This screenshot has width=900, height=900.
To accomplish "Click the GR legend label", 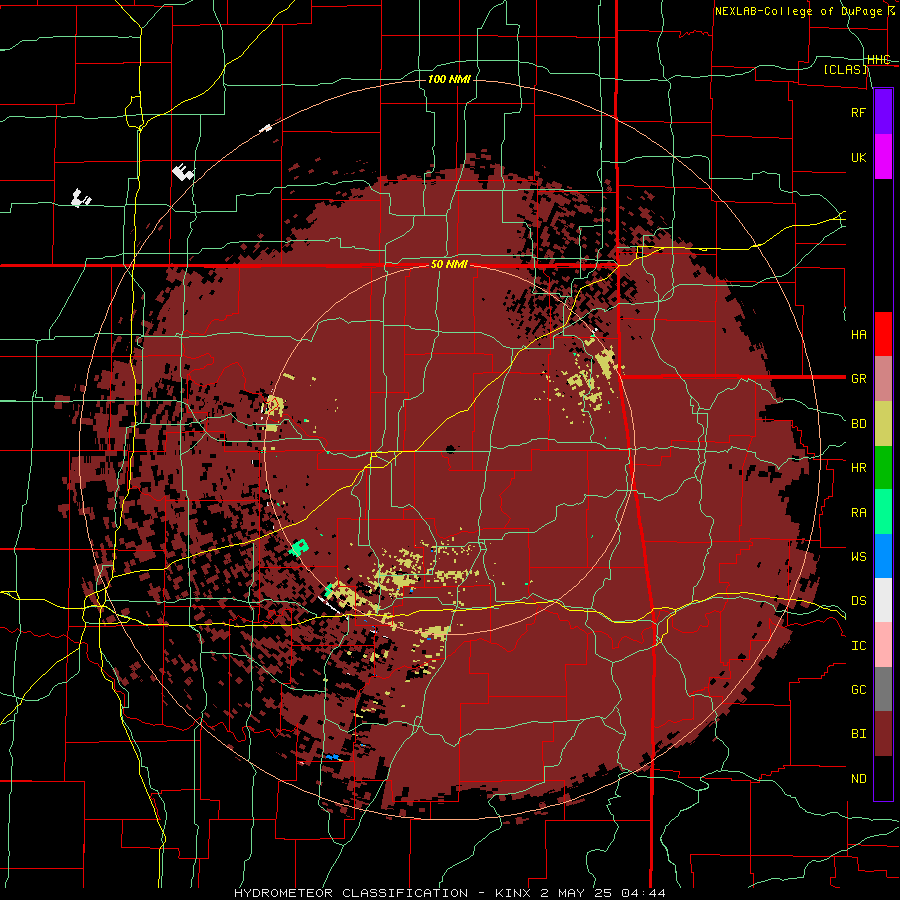I will point(858,379).
